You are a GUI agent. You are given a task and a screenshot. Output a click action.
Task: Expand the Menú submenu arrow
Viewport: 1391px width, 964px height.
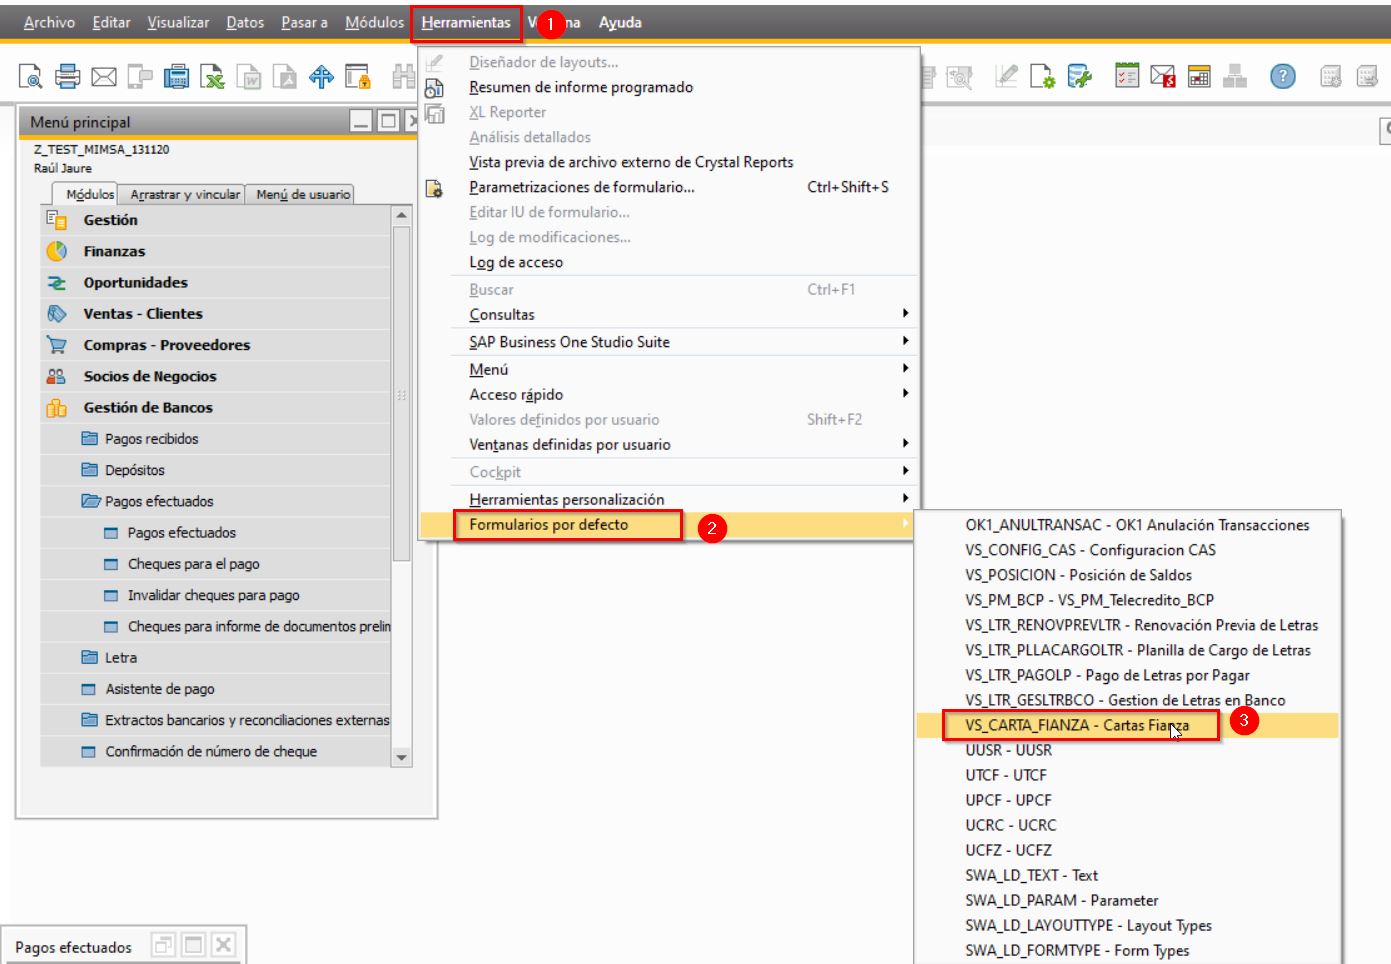tap(905, 369)
